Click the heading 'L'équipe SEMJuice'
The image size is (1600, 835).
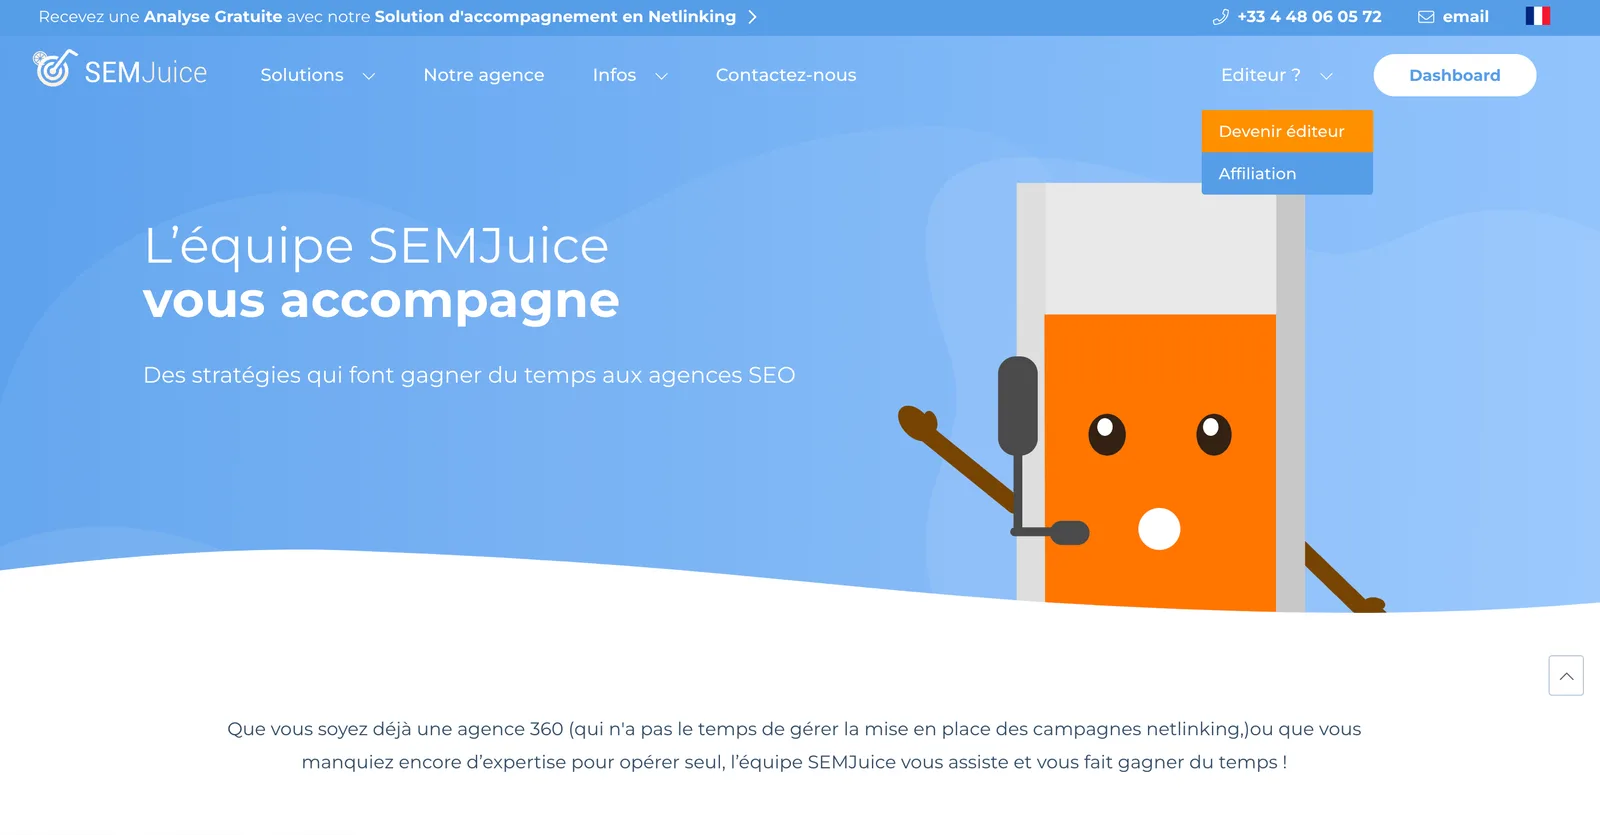tap(376, 246)
